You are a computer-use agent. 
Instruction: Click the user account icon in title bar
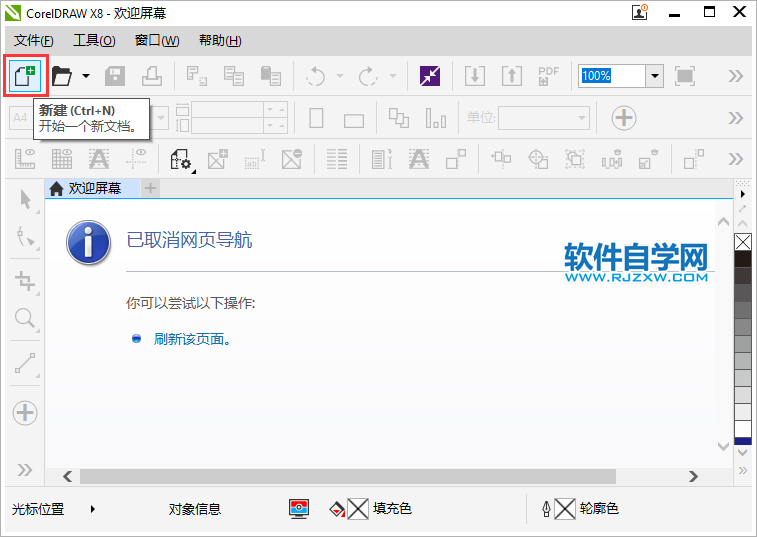pyautogui.click(x=640, y=13)
